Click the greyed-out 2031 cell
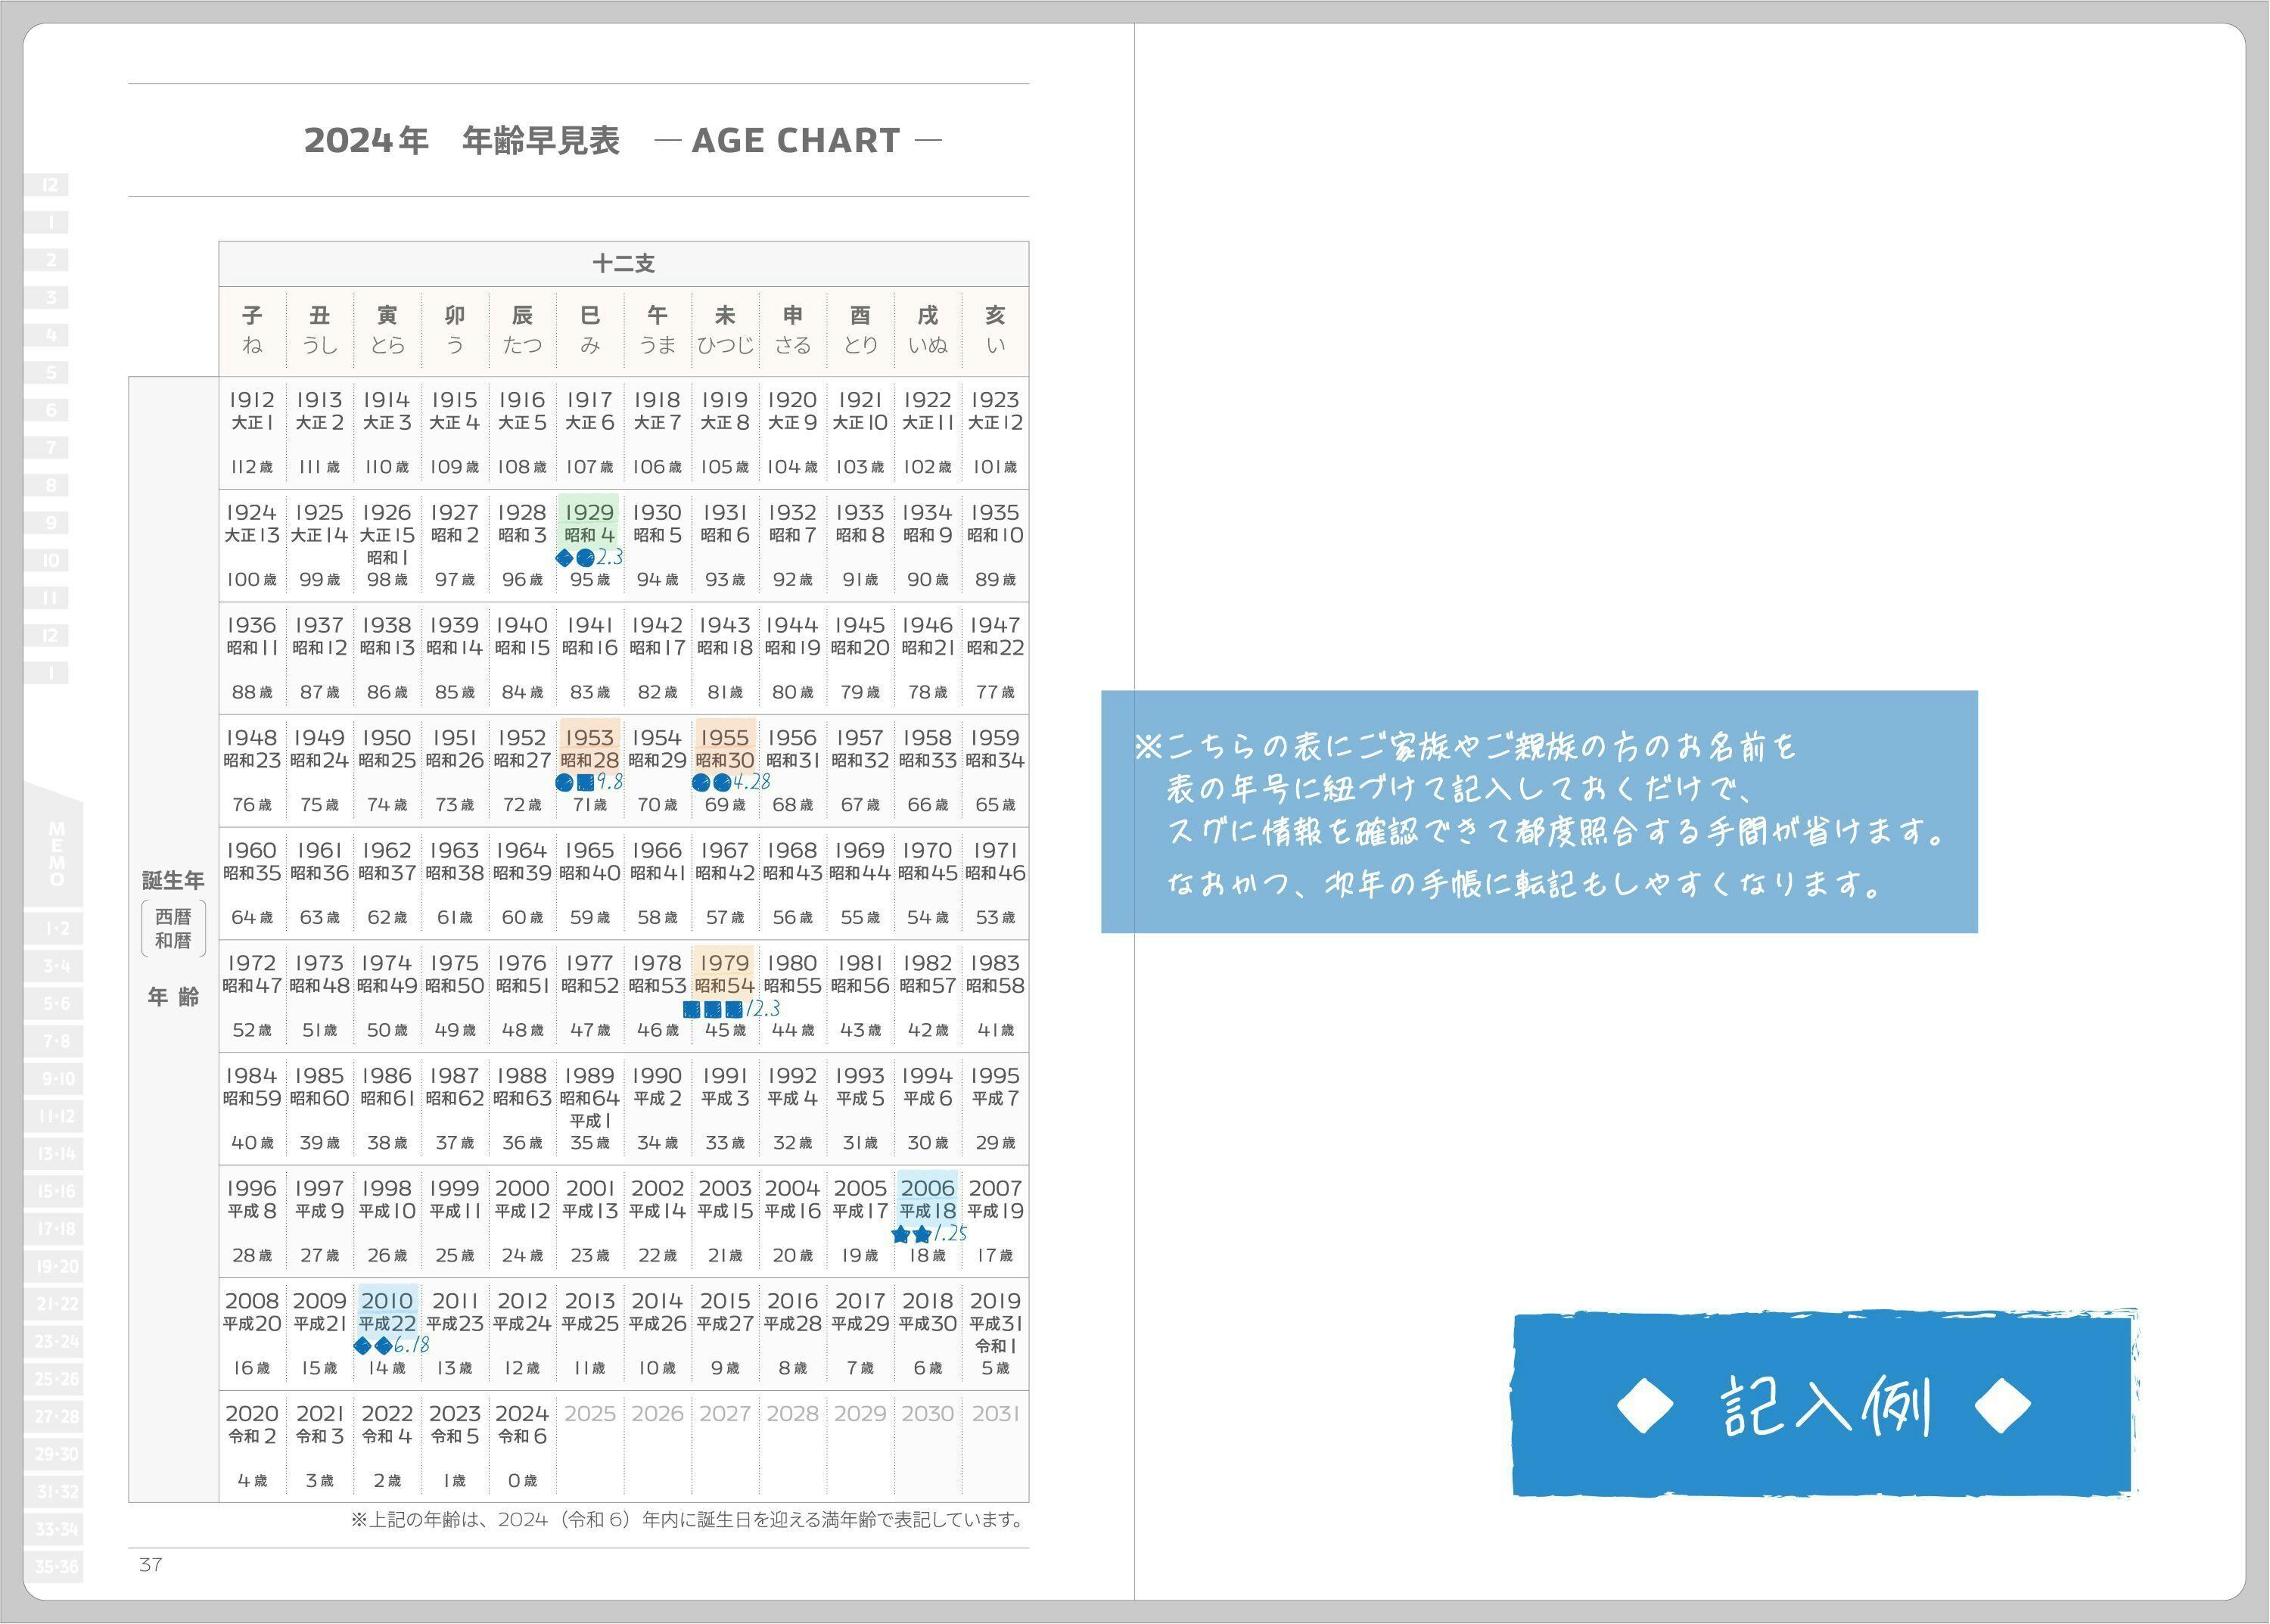 click(x=995, y=1414)
